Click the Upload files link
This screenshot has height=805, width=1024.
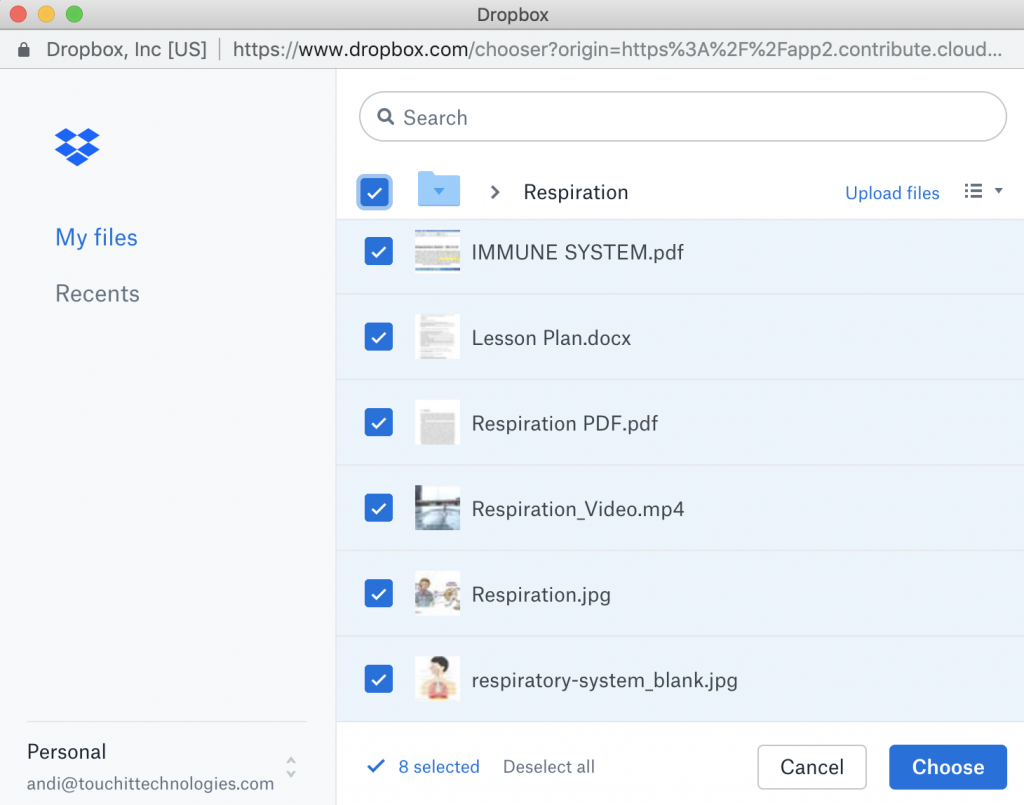point(892,193)
